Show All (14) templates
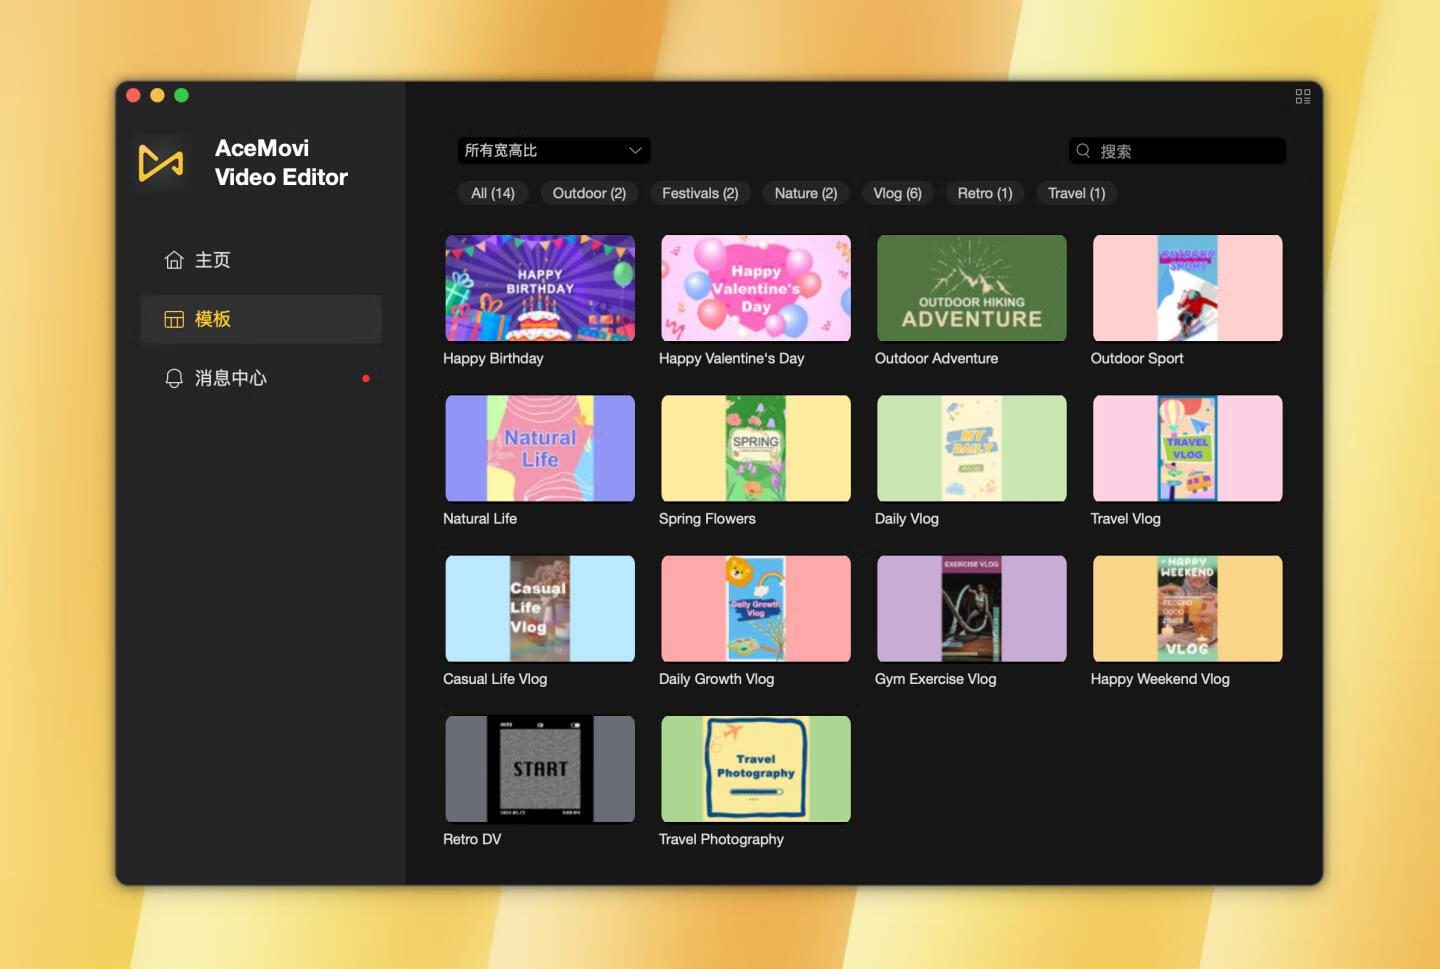 (493, 193)
